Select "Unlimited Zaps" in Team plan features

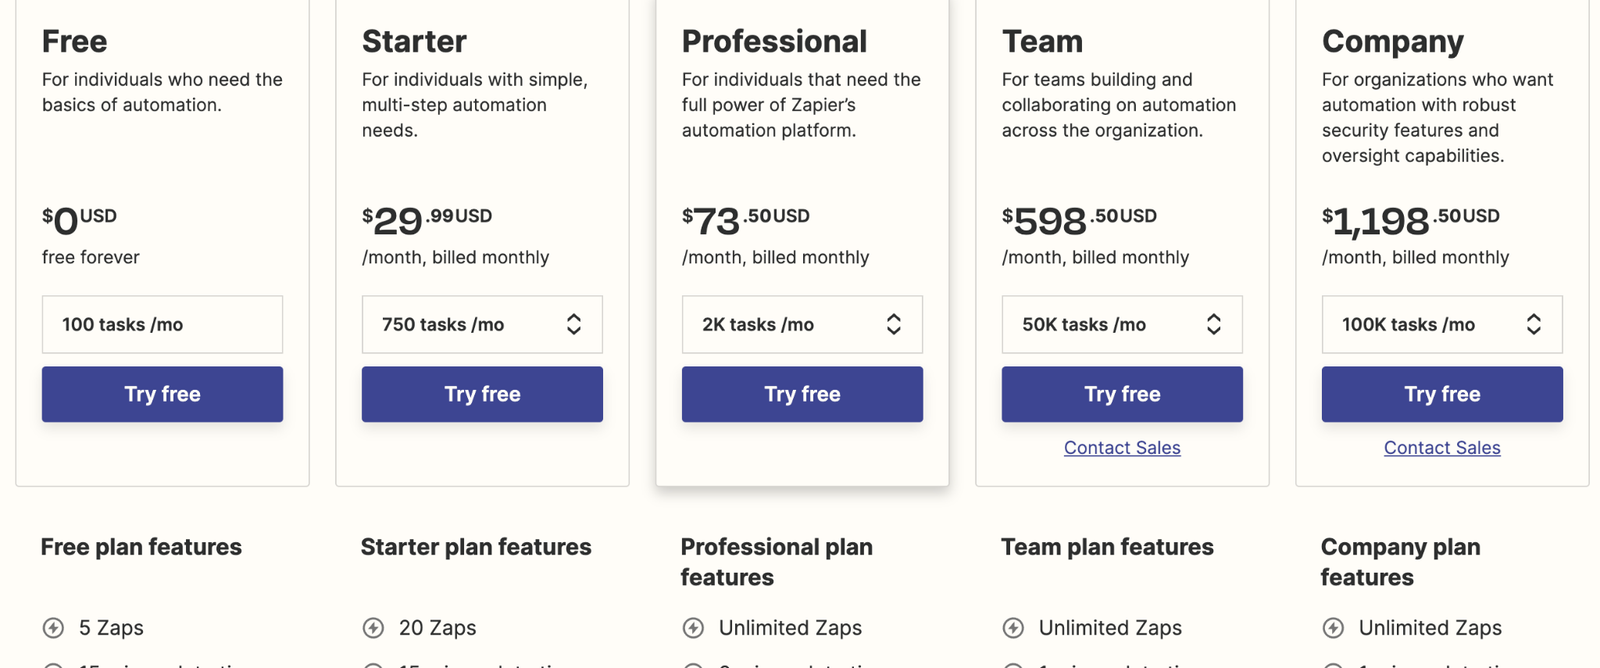click(1110, 628)
